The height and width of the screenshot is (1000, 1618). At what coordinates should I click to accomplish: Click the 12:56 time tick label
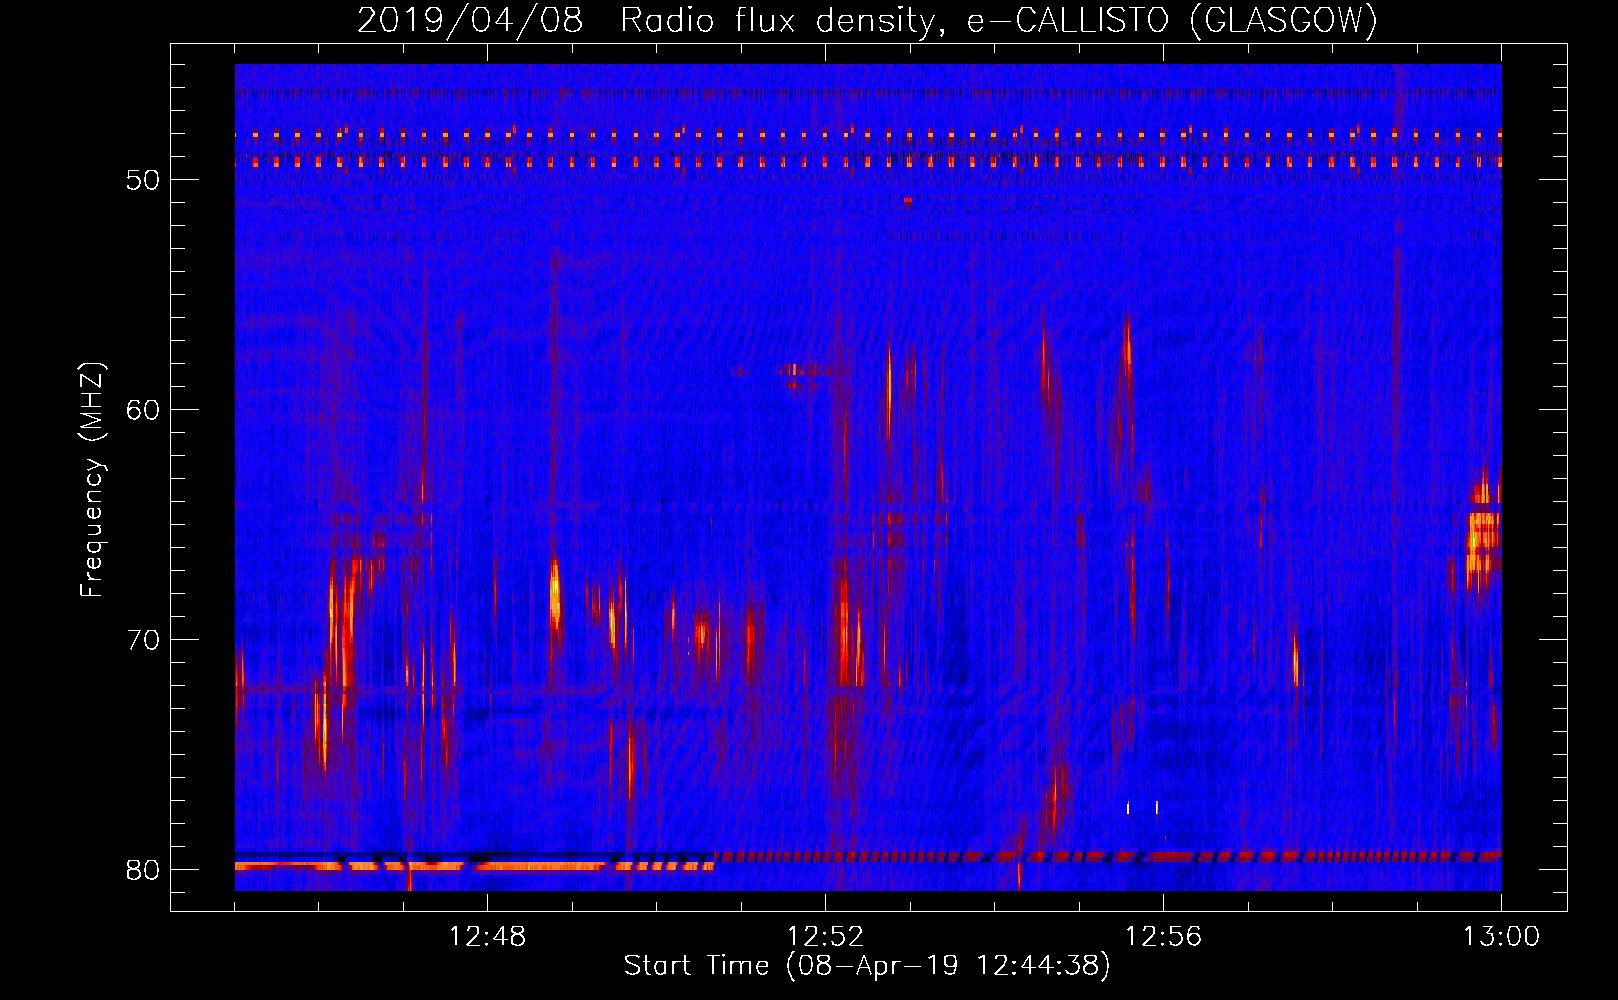1163,937
